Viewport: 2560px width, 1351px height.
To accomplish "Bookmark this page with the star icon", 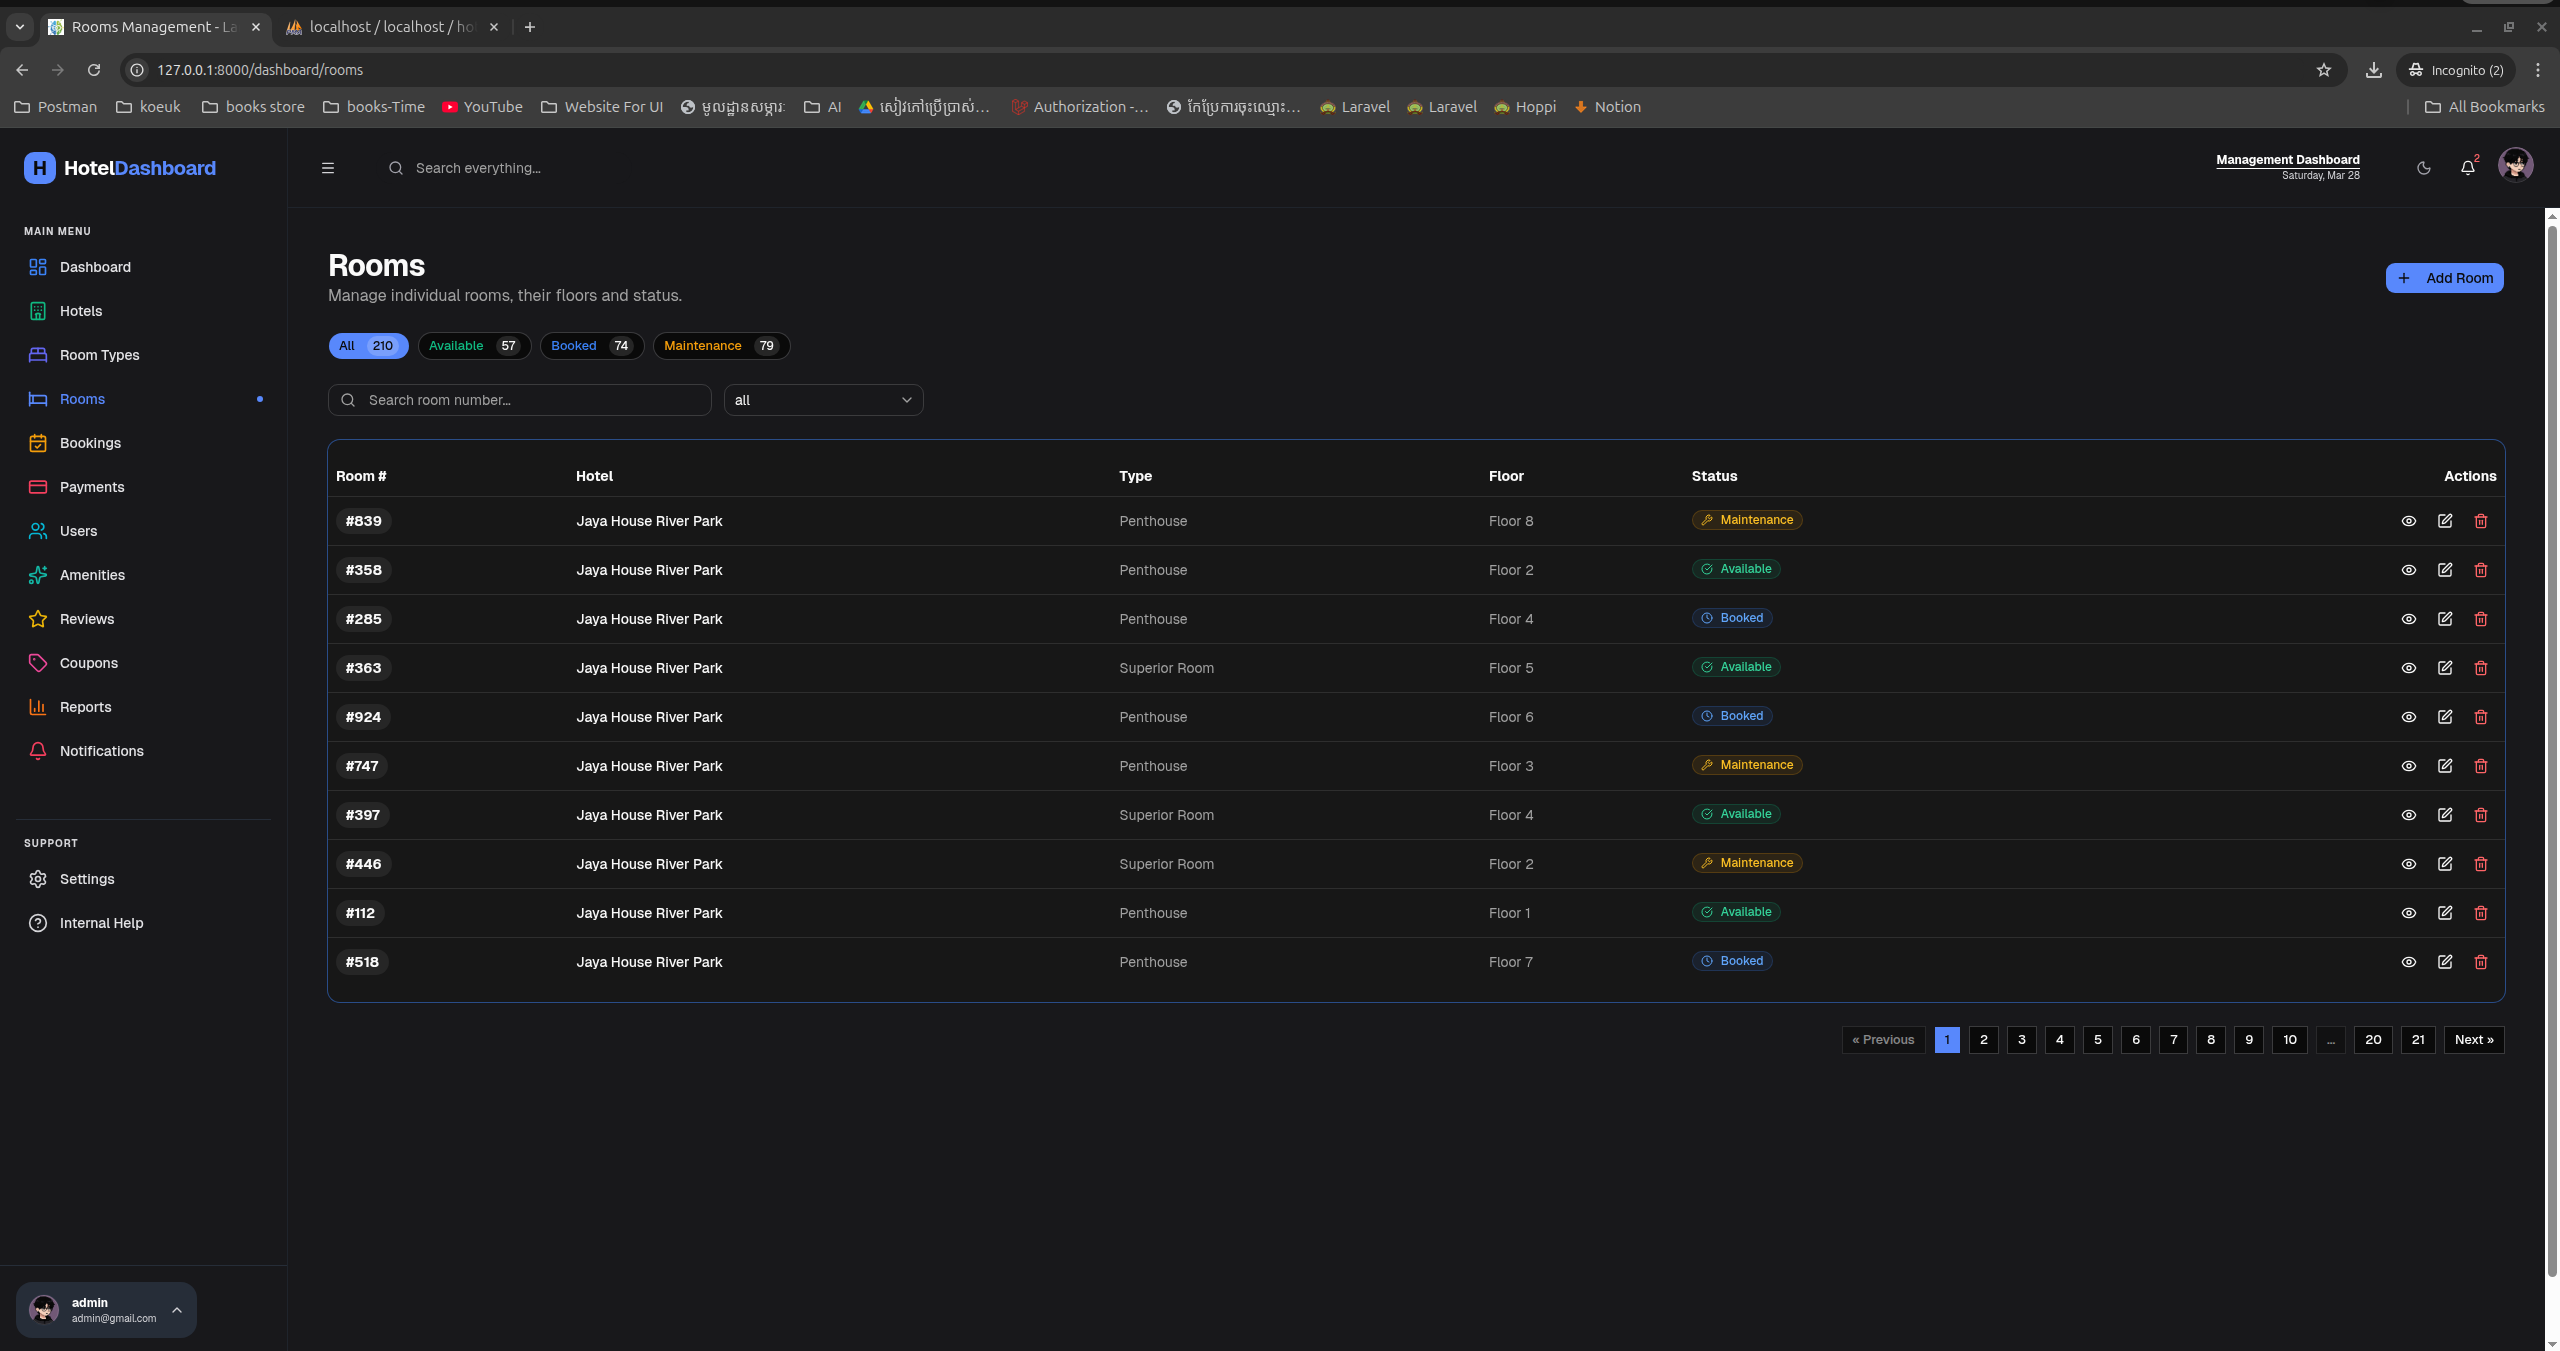I will [2324, 70].
